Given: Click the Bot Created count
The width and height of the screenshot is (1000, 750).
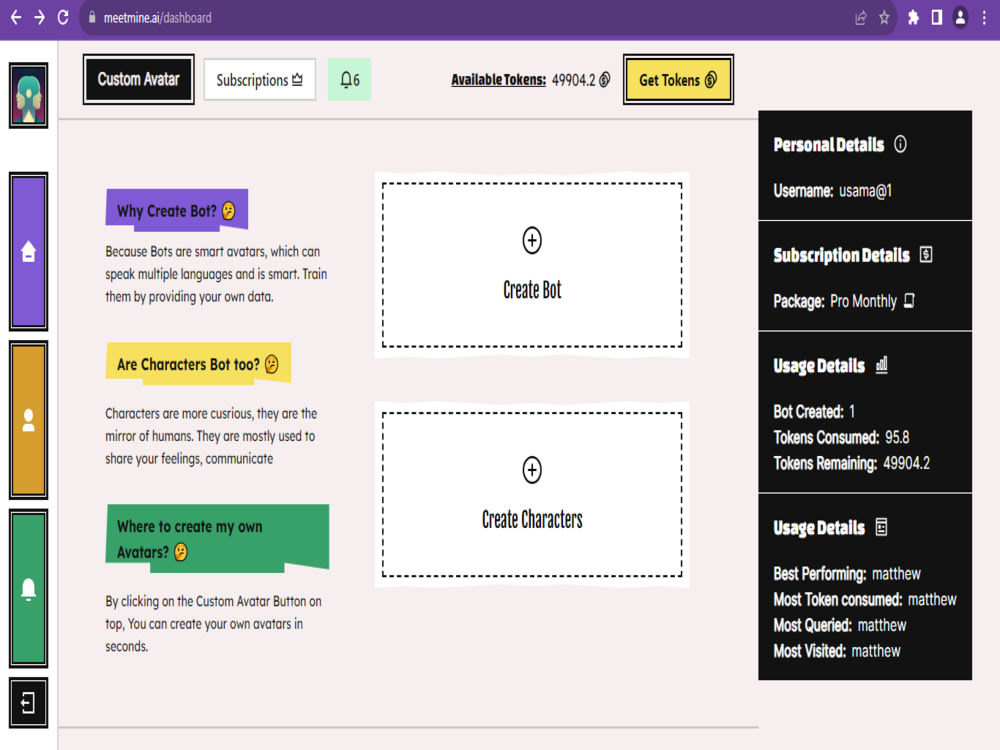Looking at the screenshot, I should (851, 411).
